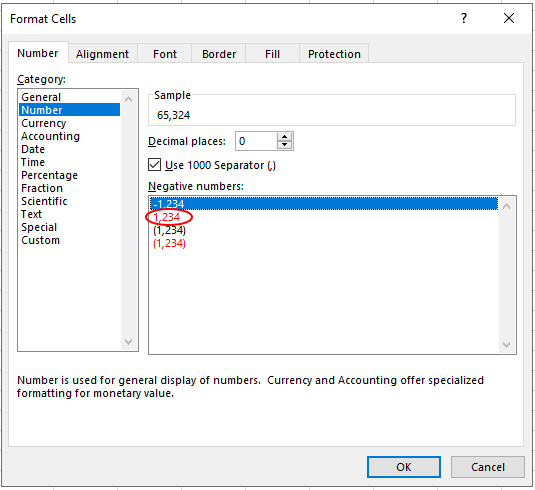Select the circled red 1,234 format

(x=167, y=217)
